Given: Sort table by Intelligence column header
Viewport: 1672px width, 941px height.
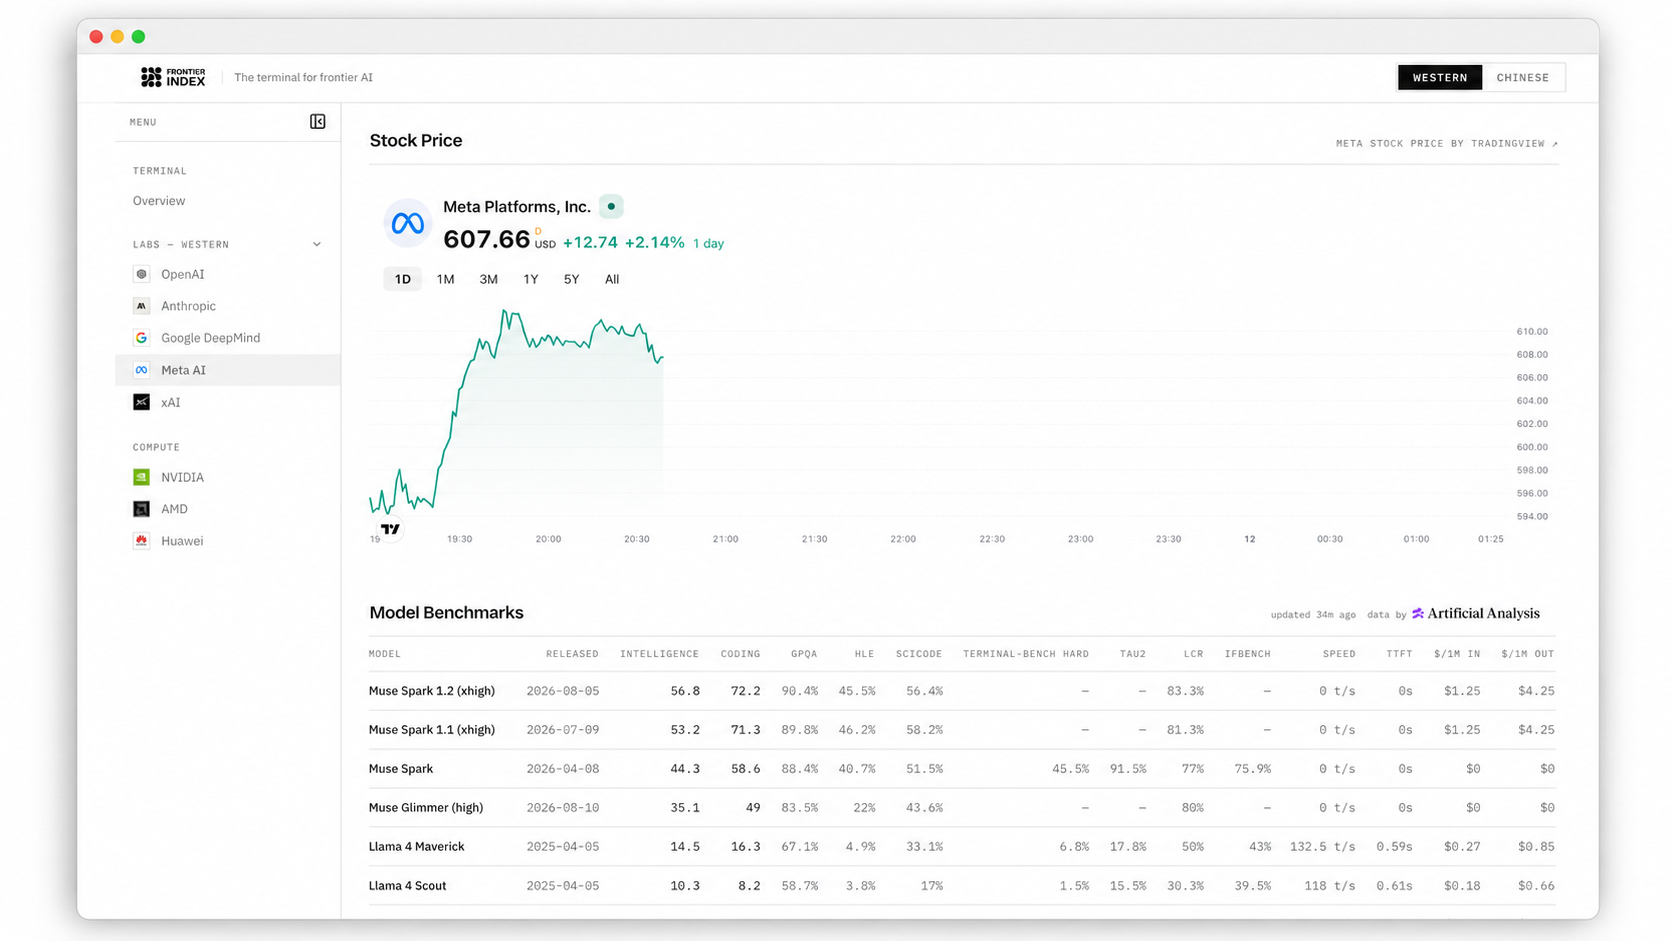Looking at the screenshot, I should point(659,654).
